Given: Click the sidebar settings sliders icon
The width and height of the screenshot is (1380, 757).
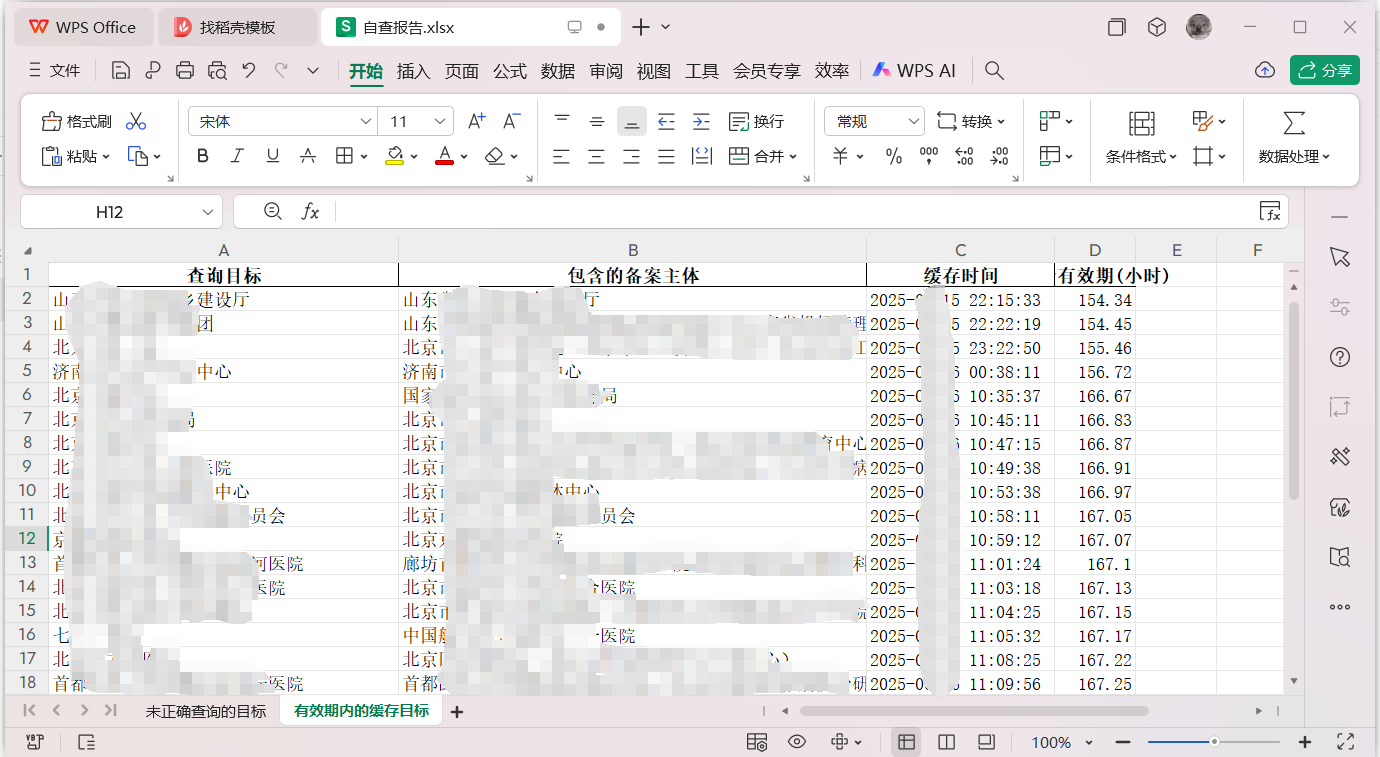Looking at the screenshot, I should click(x=1340, y=307).
